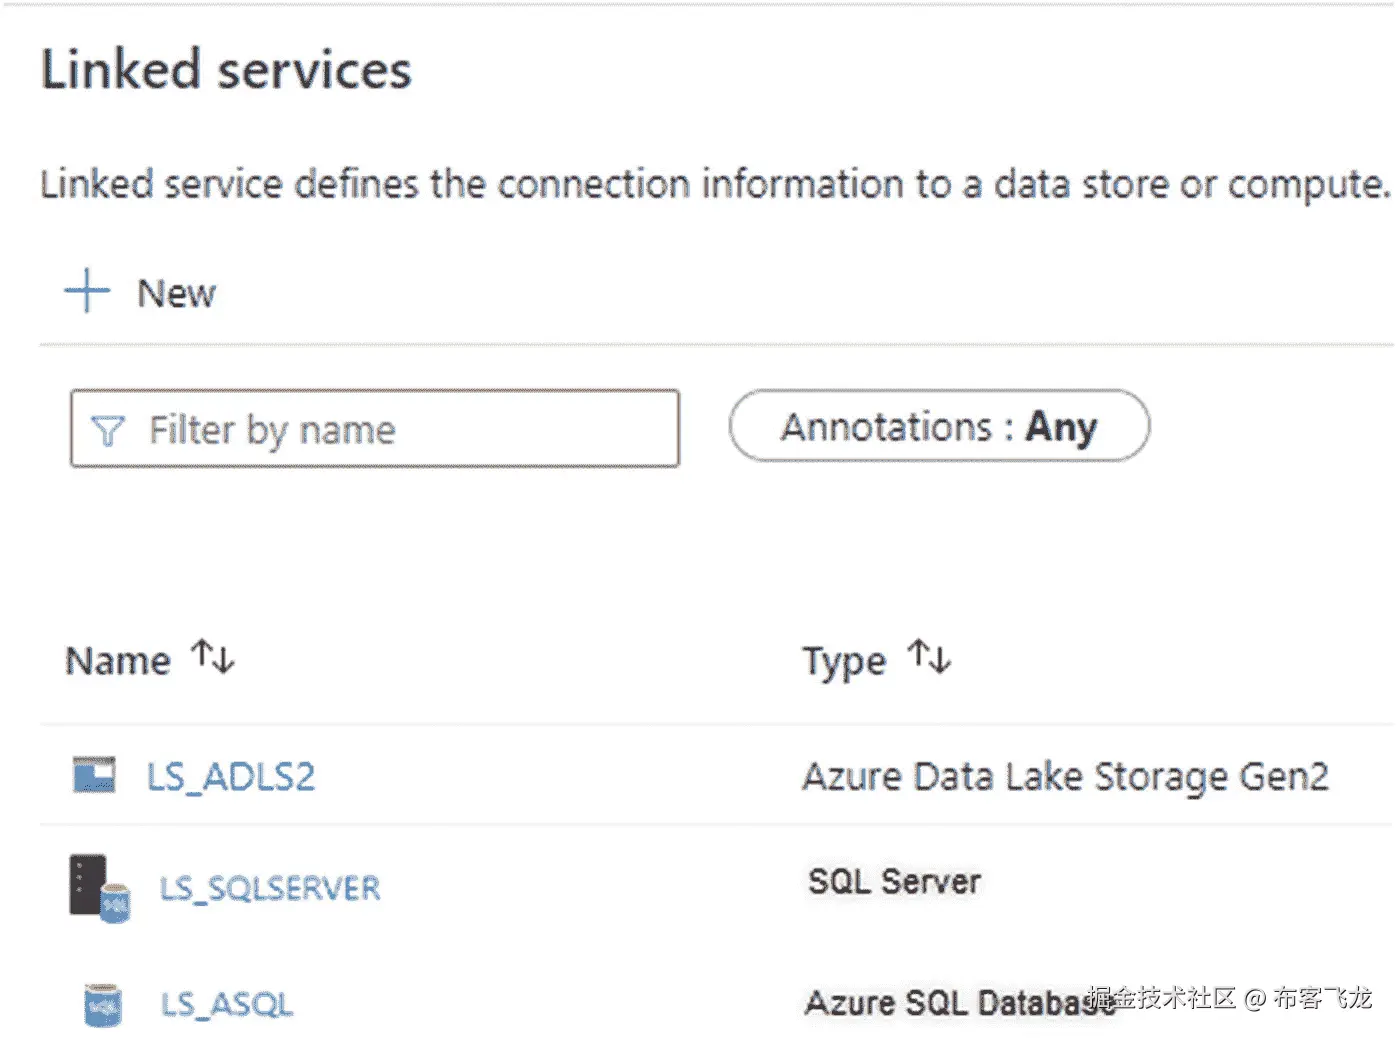
Task: Toggle sort arrows next to Name
Action: click(213, 657)
